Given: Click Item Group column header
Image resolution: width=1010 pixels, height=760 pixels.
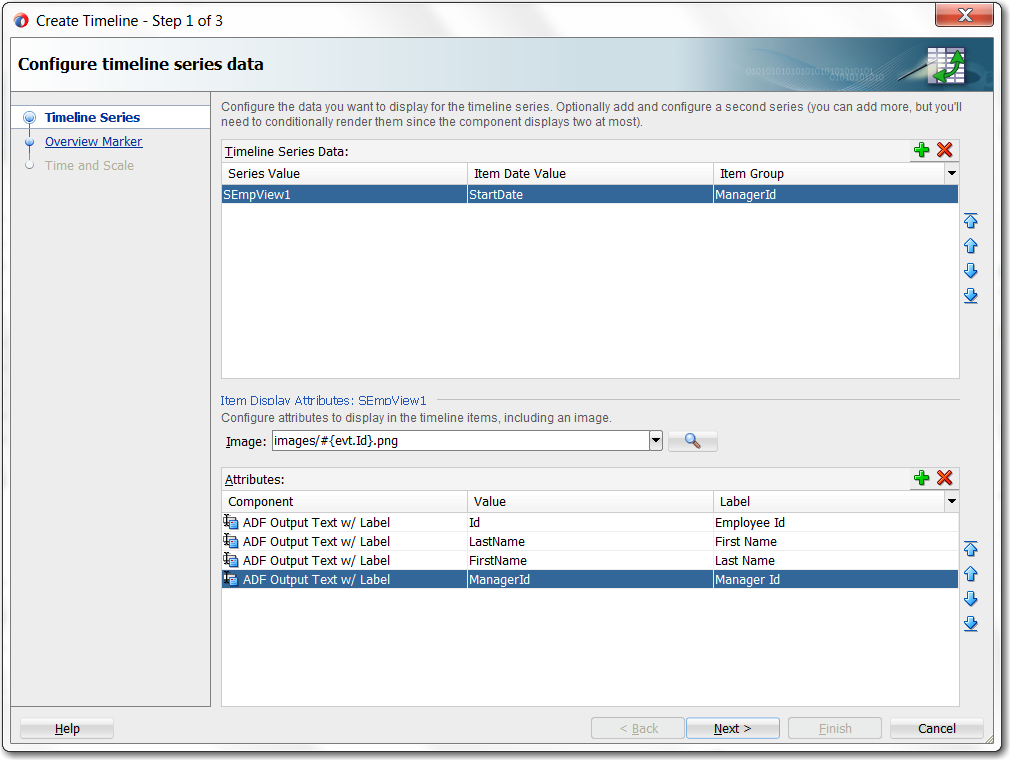Looking at the screenshot, I should point(829,173).
